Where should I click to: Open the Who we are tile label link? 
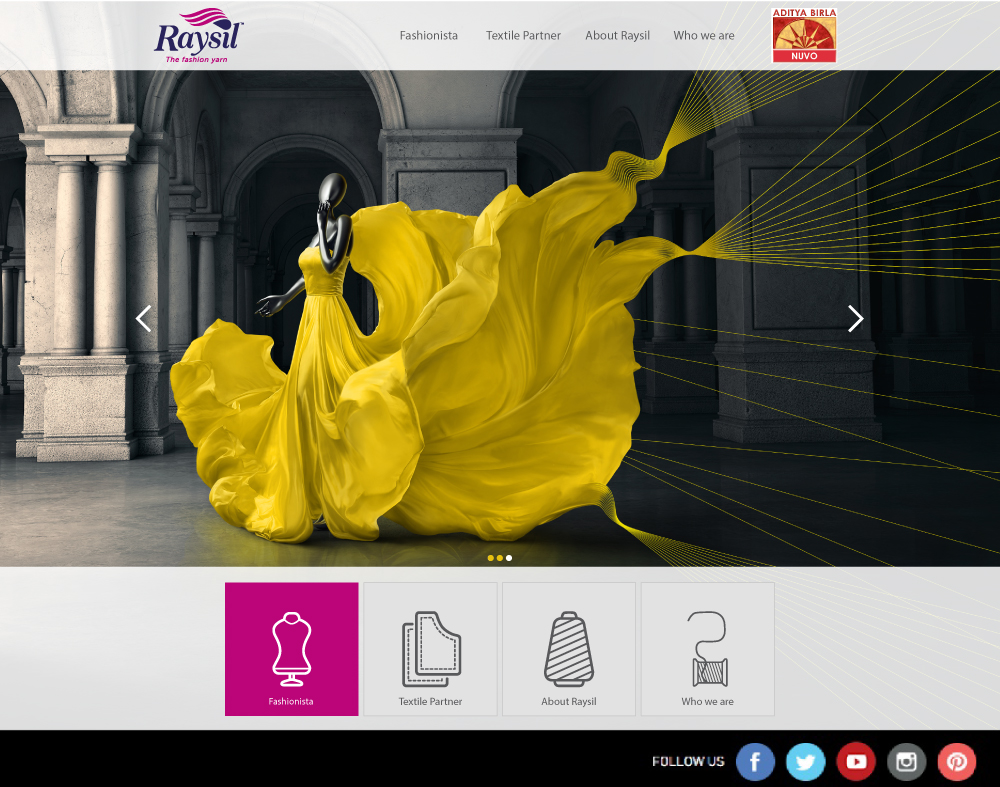pyautogui.click(x=707, y=702)
